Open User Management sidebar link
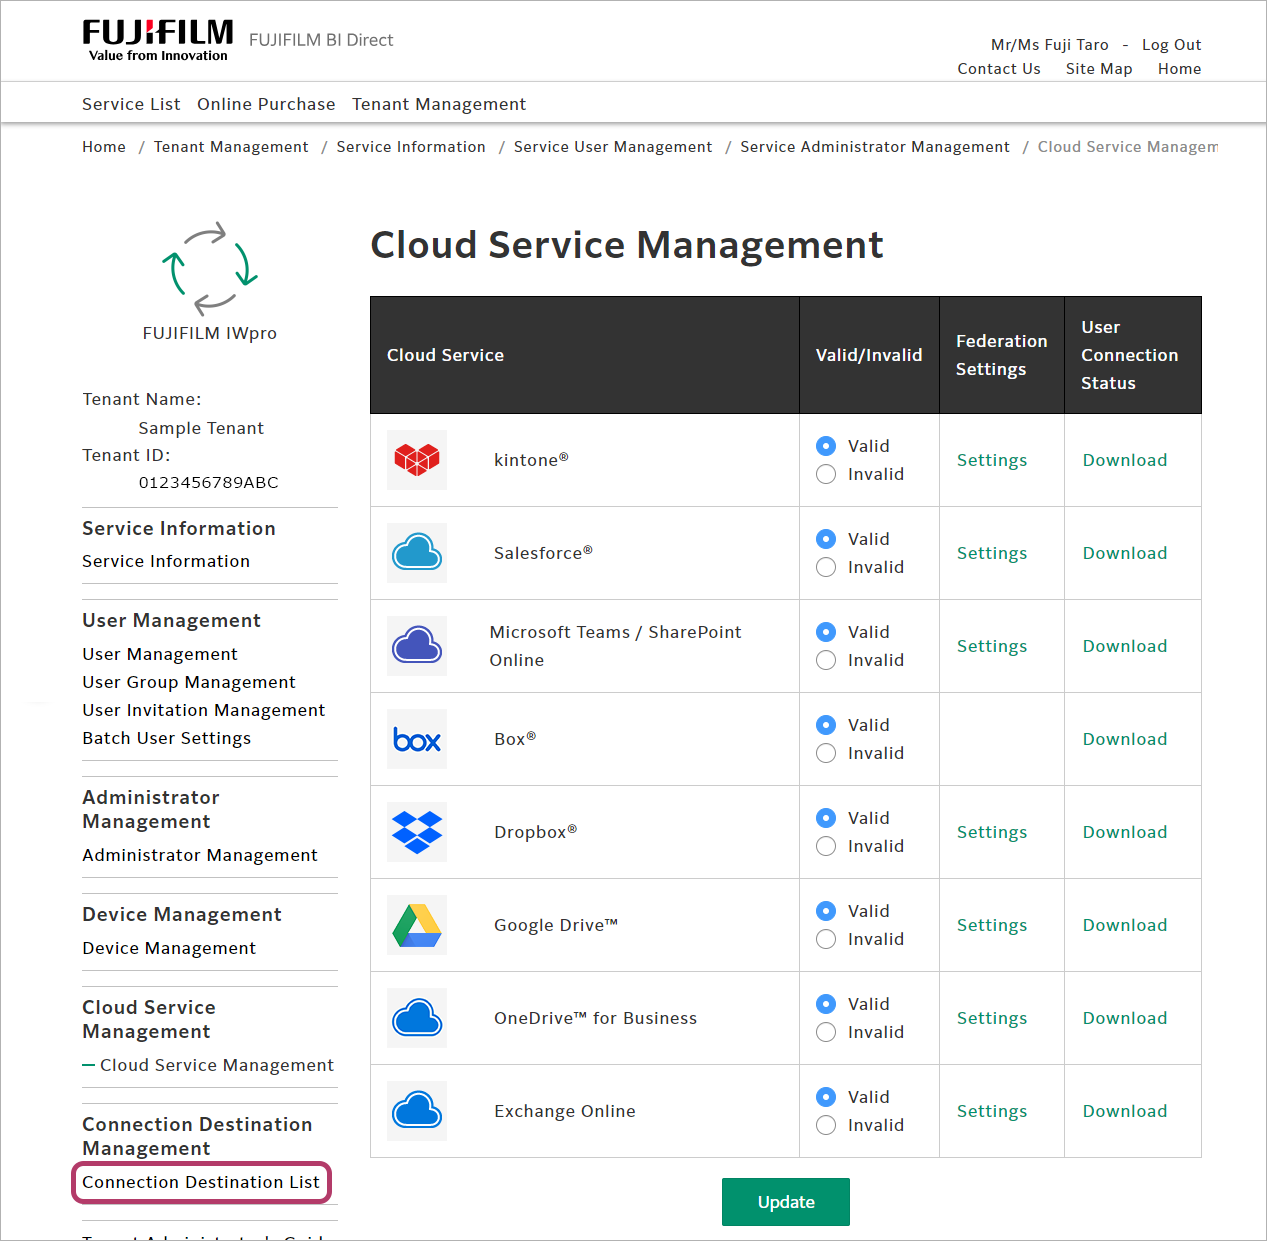This screenshot has width=1267, height=1241. click(x=160, y=654)
